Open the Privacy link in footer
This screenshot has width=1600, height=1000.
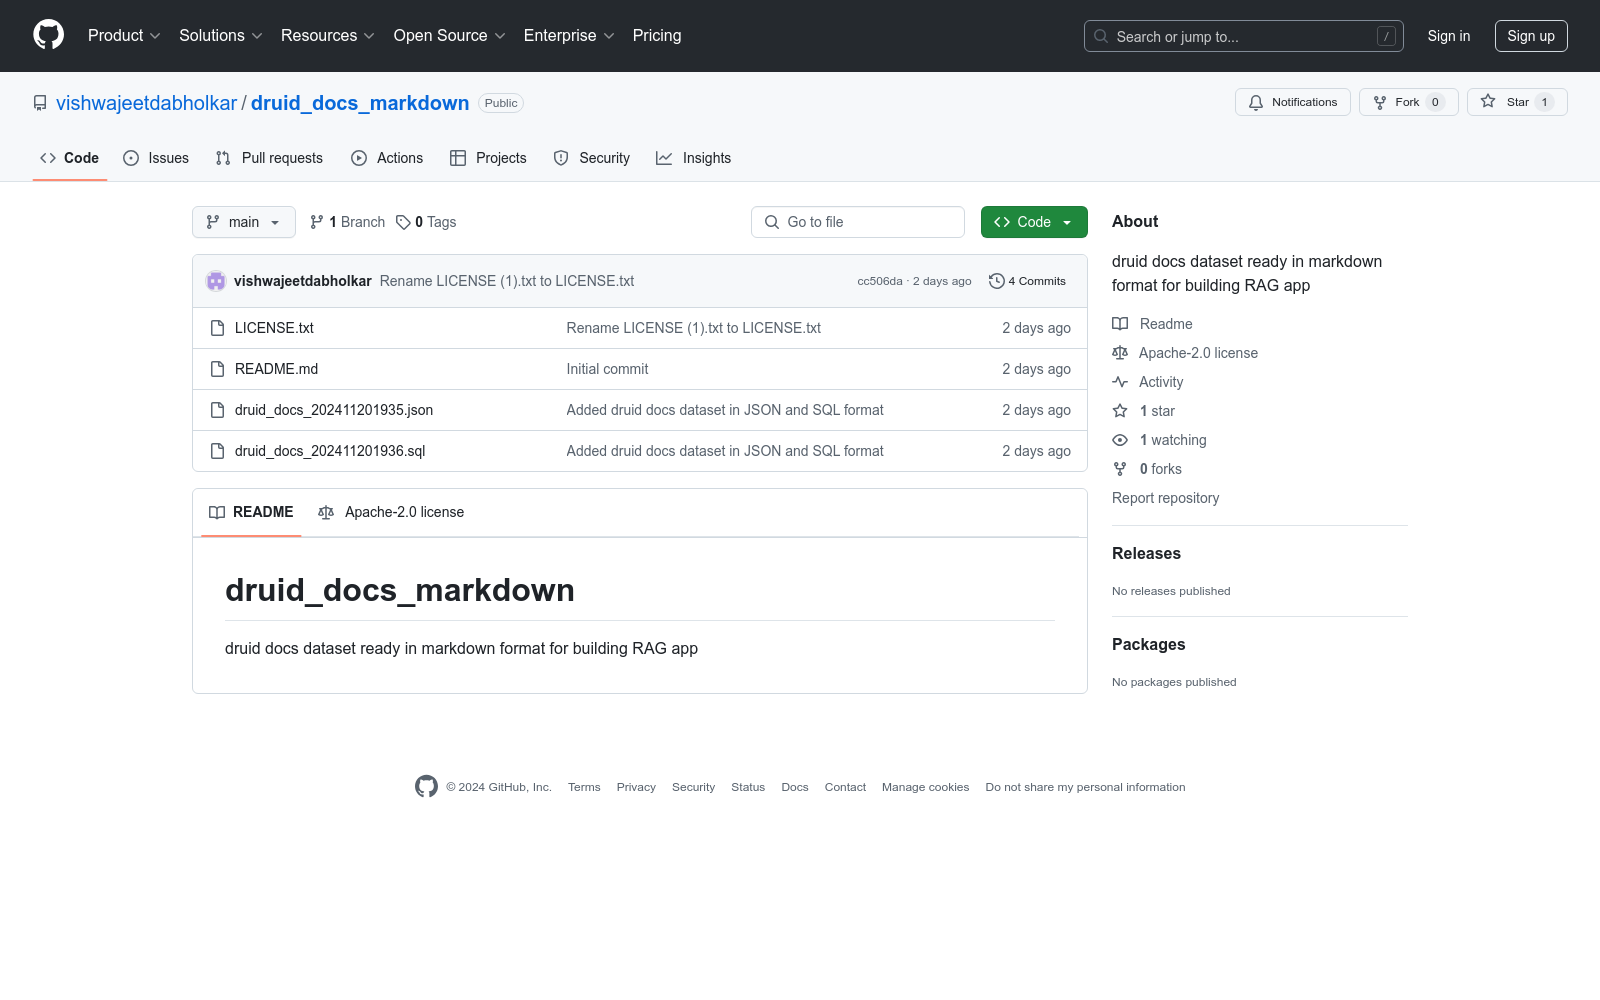[636, 787]
